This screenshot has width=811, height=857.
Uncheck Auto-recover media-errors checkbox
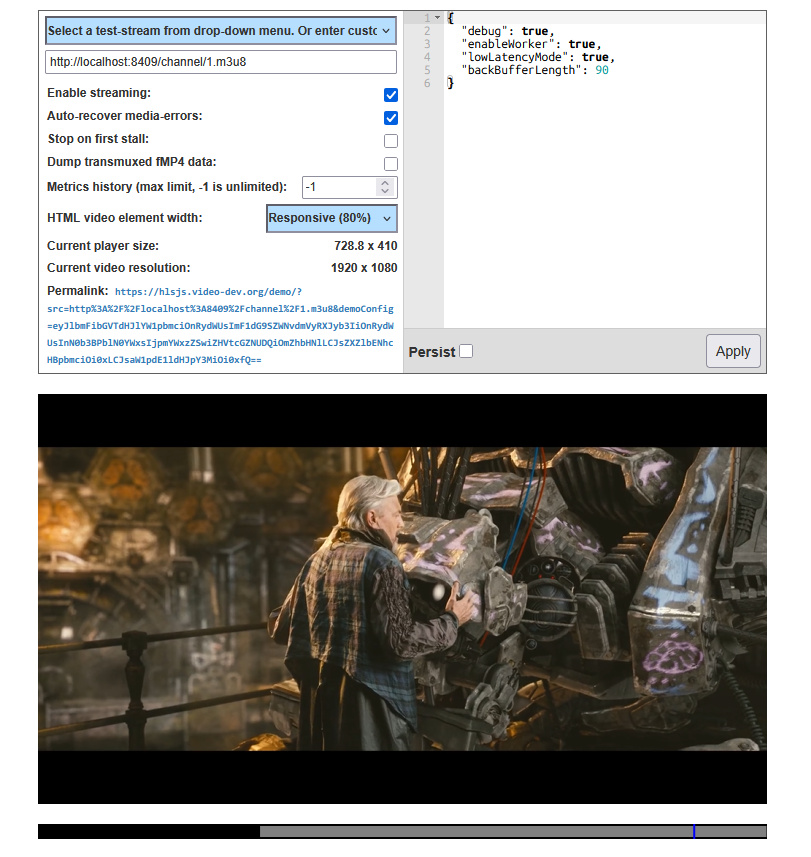(x=391, y=118)
